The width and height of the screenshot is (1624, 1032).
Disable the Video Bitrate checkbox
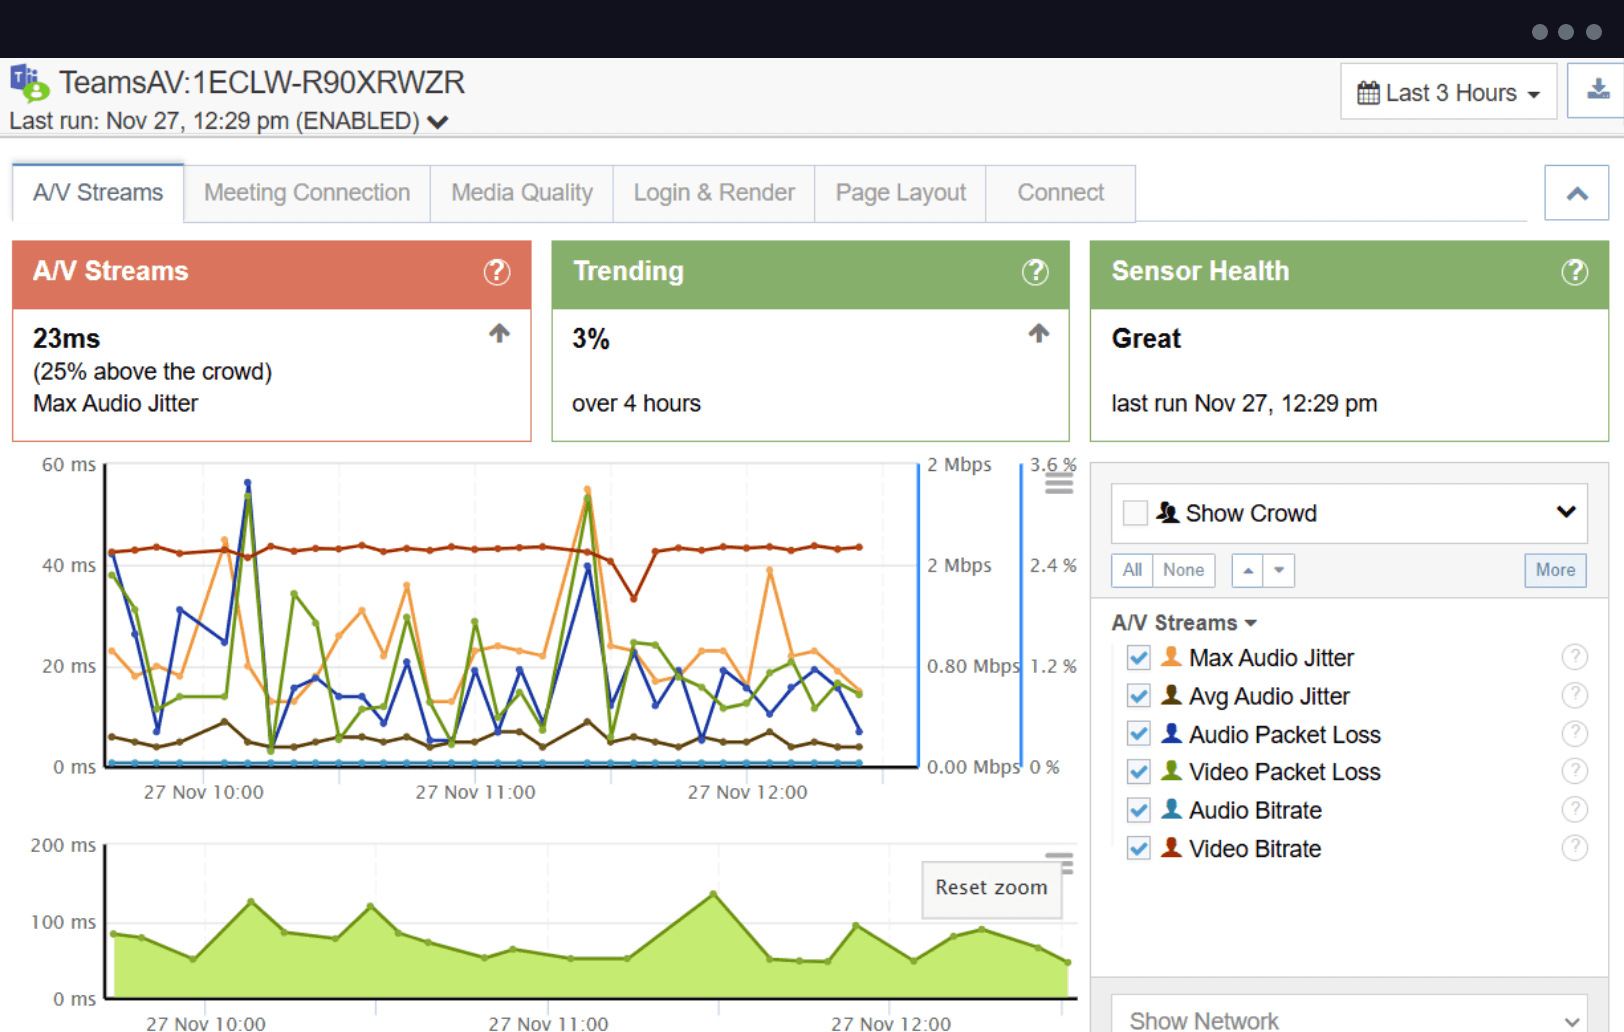pyautogui.click(x=1139, y=848)
